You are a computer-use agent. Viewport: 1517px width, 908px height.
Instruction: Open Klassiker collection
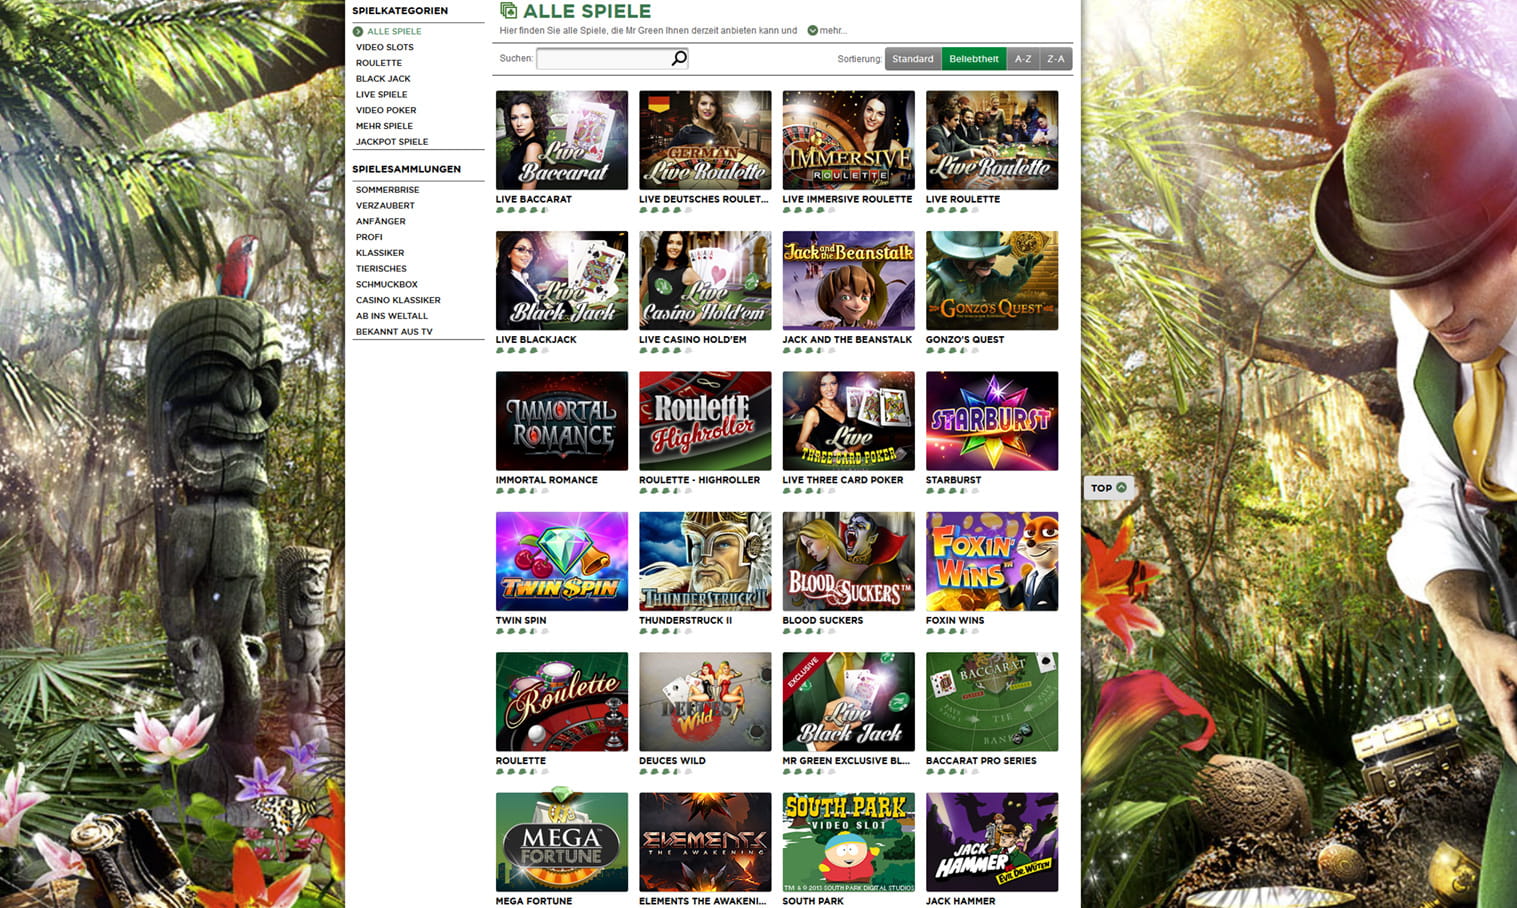pos(380,253)
